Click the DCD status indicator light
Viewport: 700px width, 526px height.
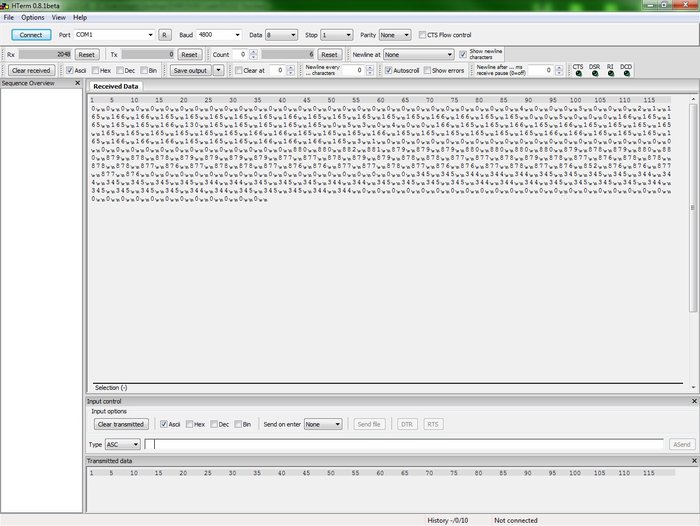[626, 74]
